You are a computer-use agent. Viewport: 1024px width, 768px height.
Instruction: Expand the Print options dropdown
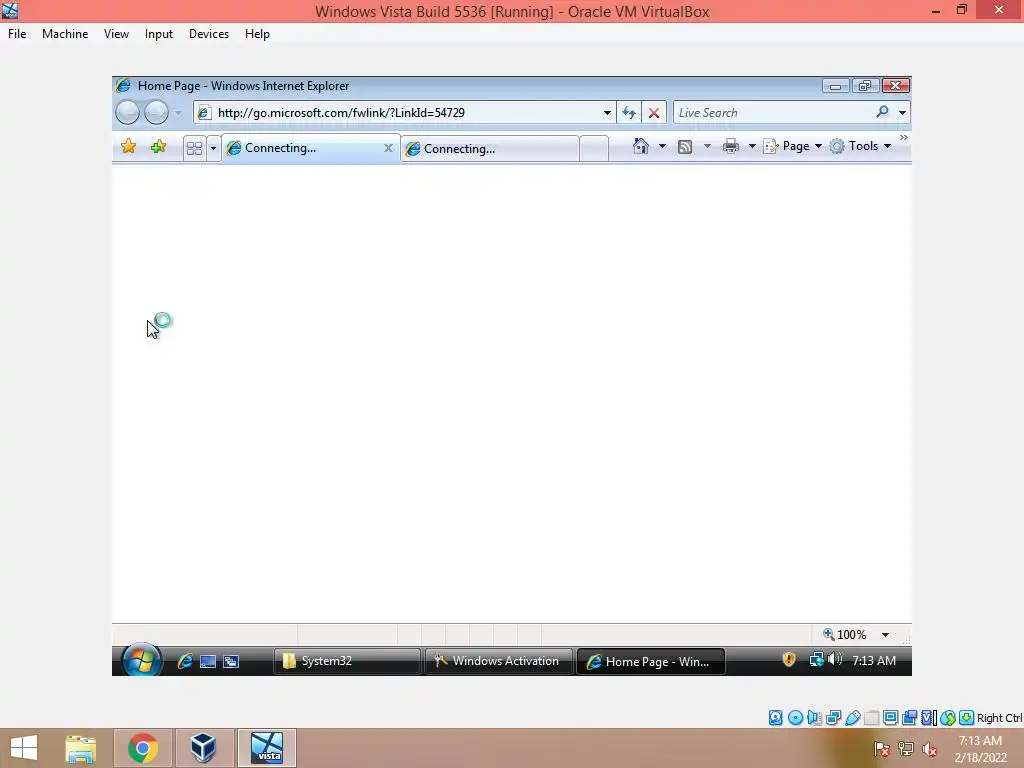pyautogui.click(x=752, y=146)
